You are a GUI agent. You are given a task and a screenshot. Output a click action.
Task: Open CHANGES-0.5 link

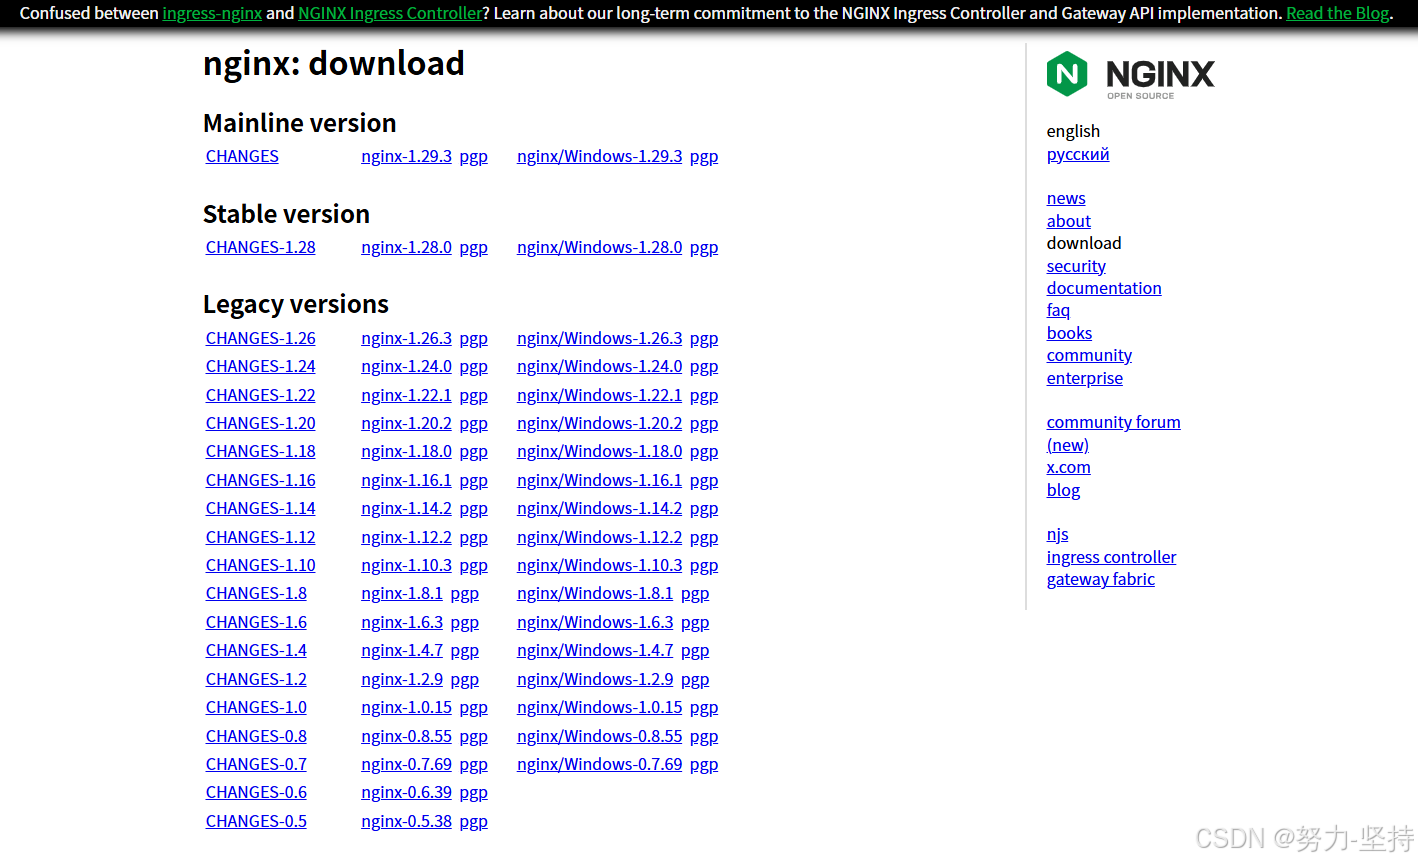click(256, 821)
